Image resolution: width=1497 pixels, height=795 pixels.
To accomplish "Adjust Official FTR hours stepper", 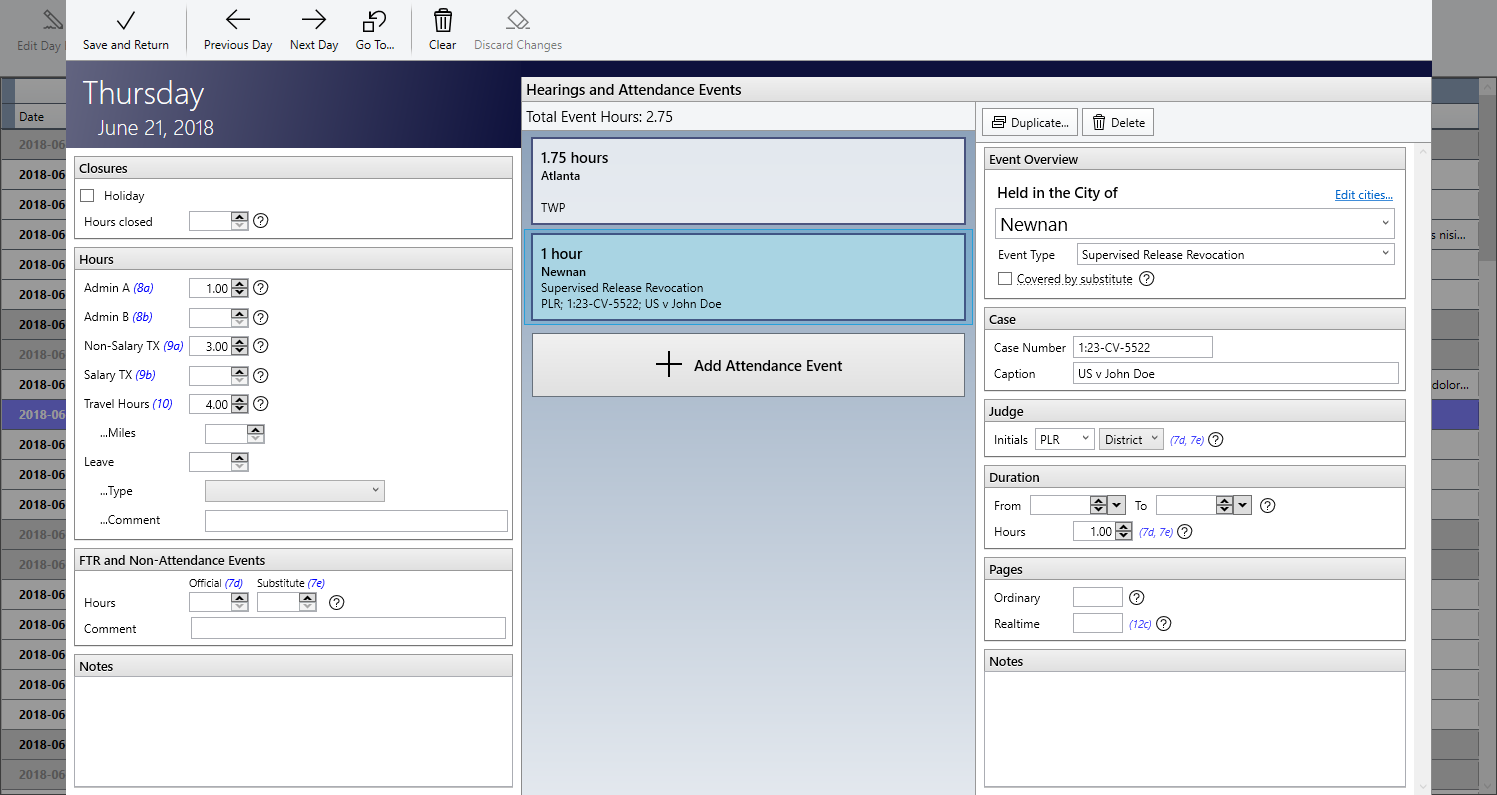I will click(240, 602).
